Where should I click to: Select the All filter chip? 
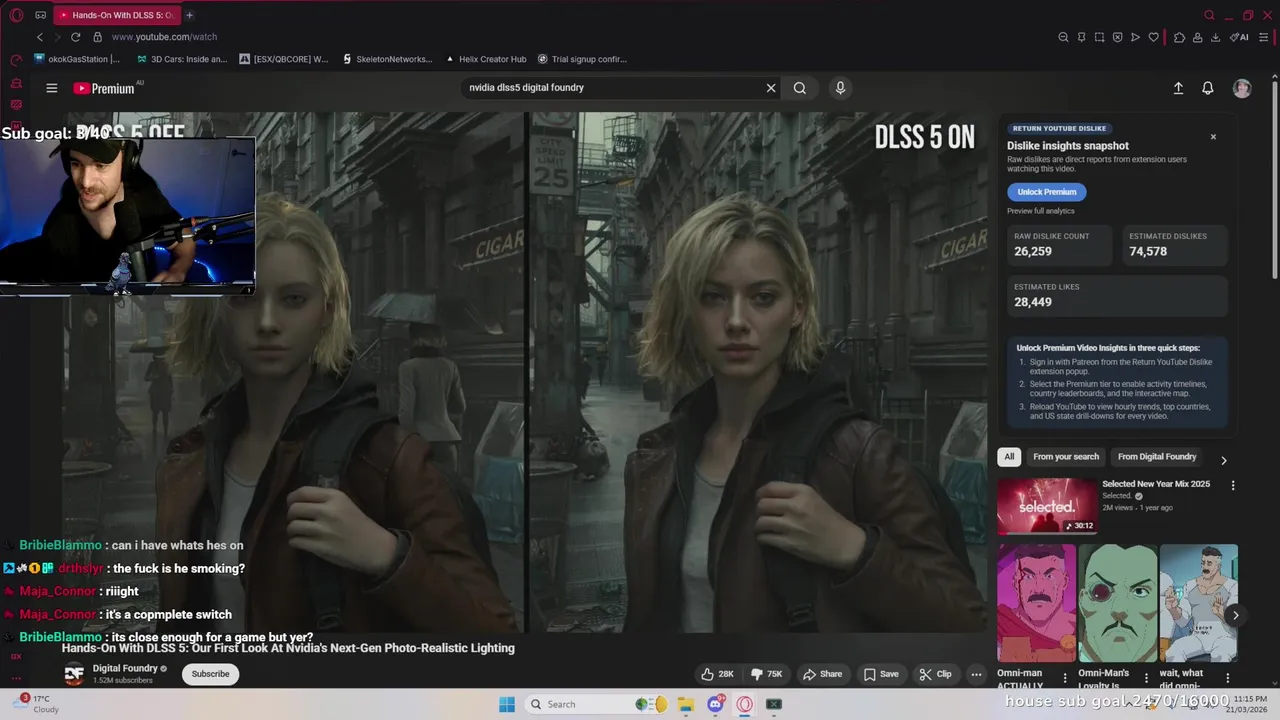(x=1009, y=457)
